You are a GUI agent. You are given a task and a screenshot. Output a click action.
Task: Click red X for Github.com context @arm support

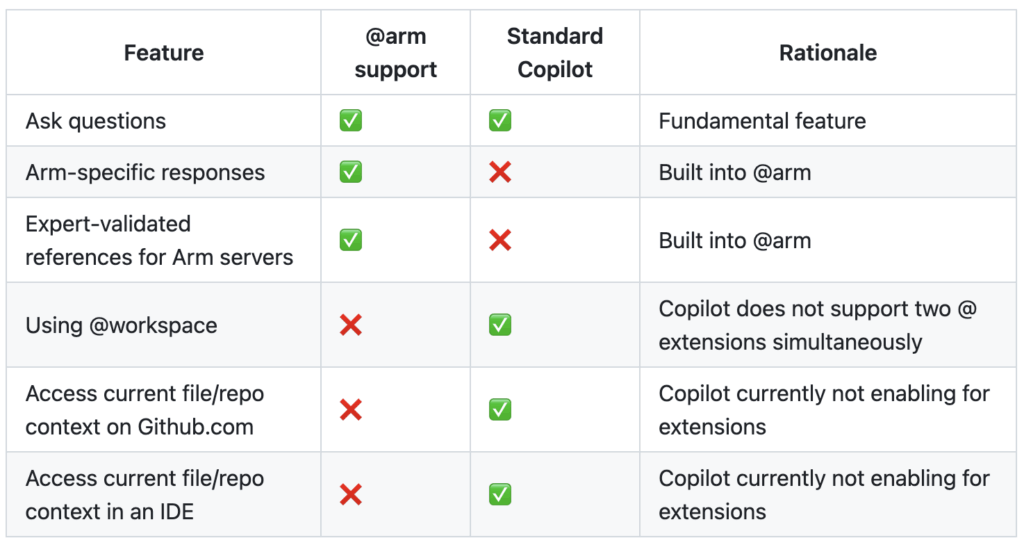(351, 410)
